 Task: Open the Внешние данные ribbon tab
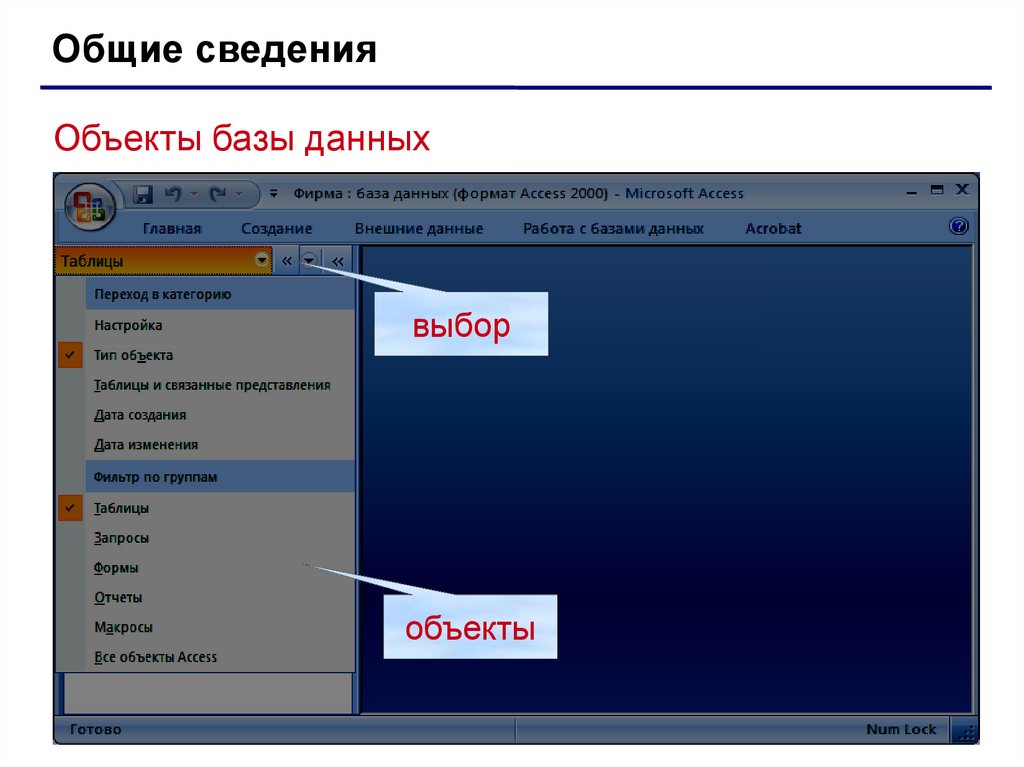(419, 229)
